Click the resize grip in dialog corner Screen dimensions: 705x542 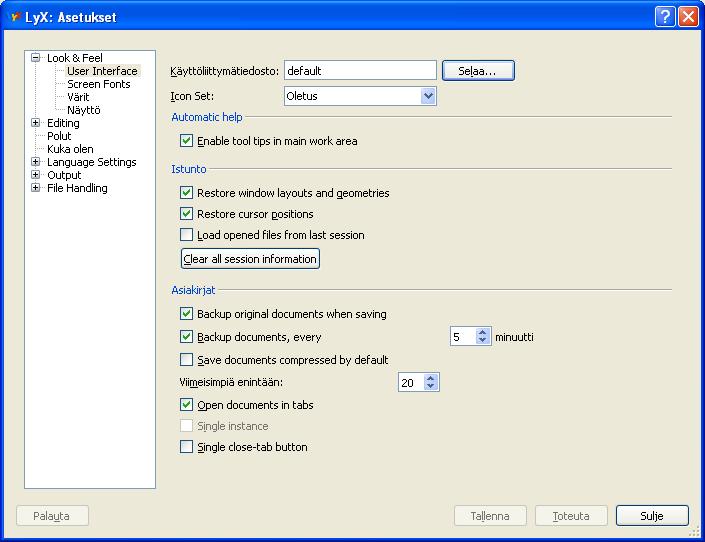coord(694,532)
